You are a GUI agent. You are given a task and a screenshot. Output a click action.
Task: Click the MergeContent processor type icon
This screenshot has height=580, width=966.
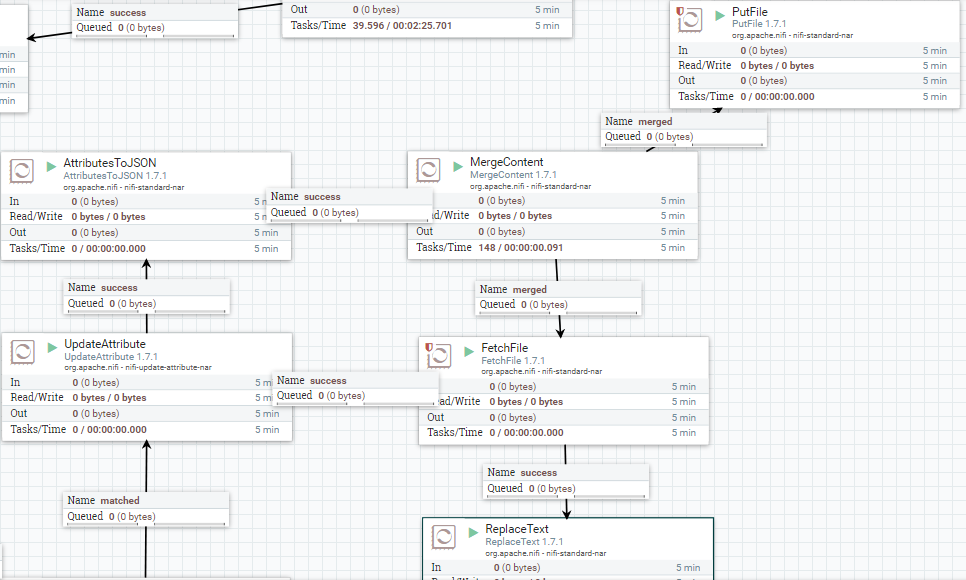[428, 170]
